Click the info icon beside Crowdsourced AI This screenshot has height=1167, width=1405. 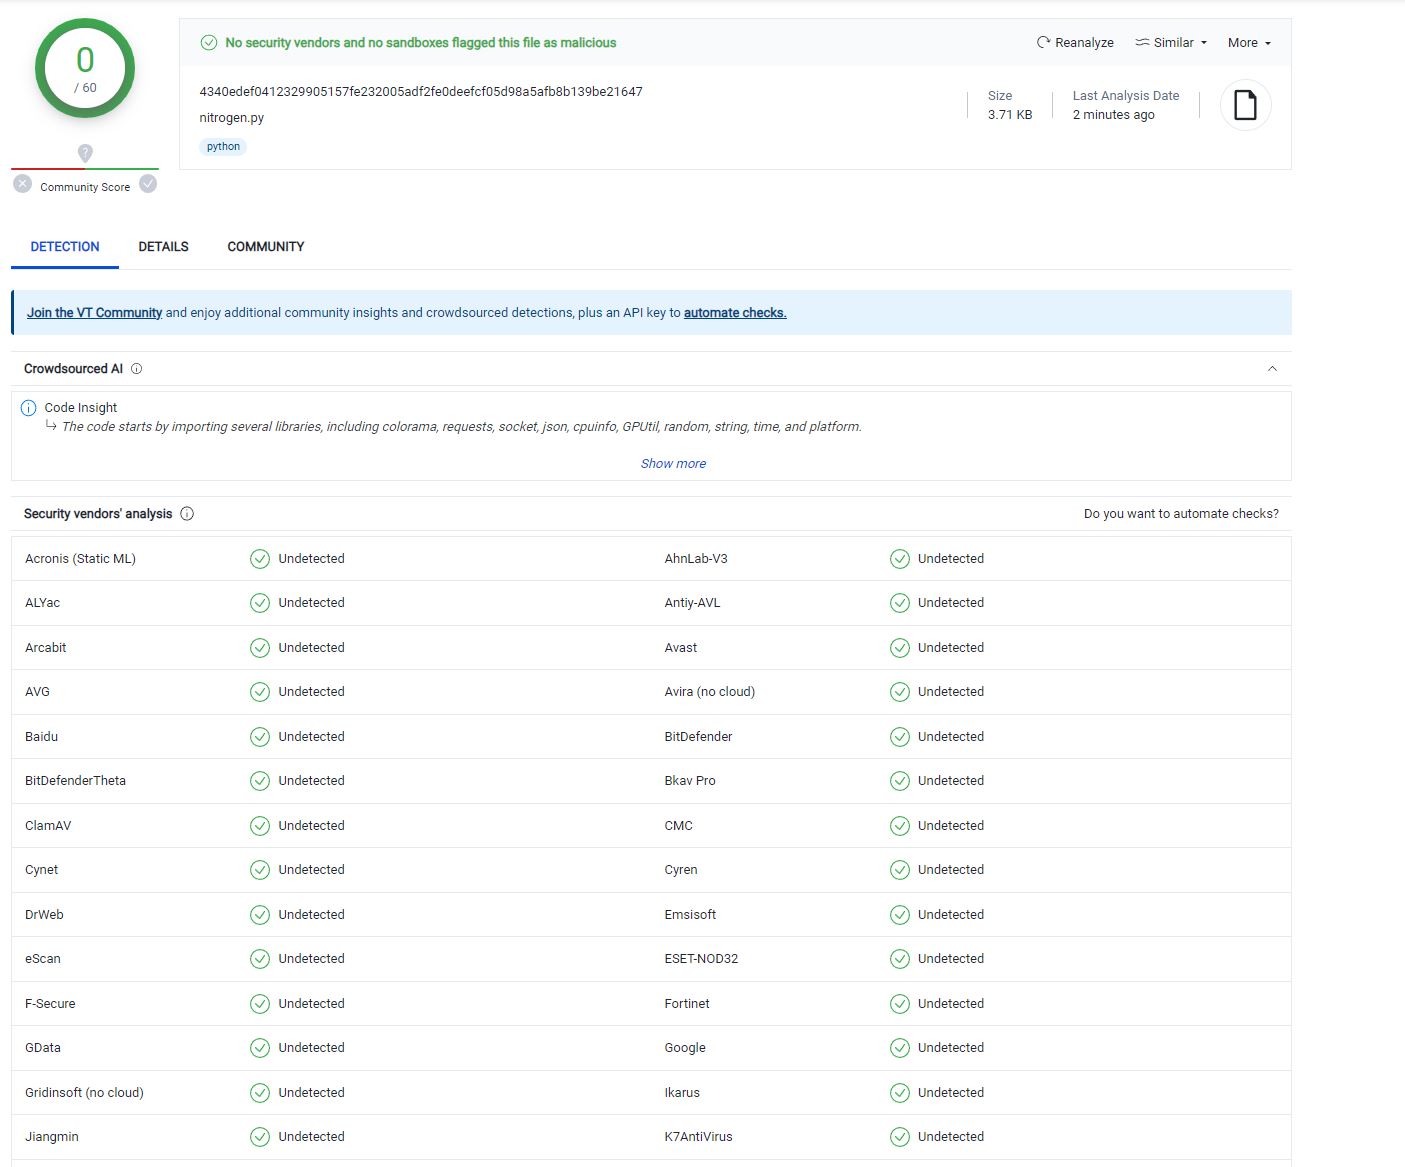(137, 369)
